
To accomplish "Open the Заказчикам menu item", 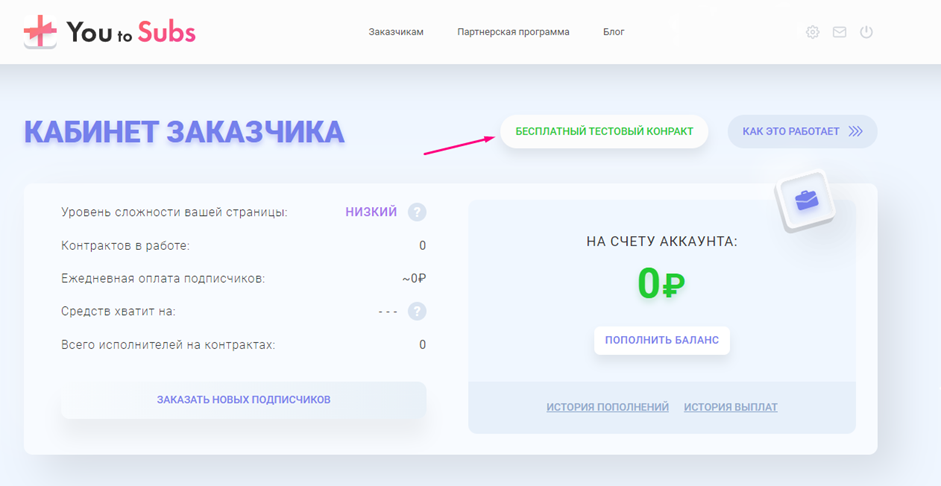I will [x=396, y=32].
